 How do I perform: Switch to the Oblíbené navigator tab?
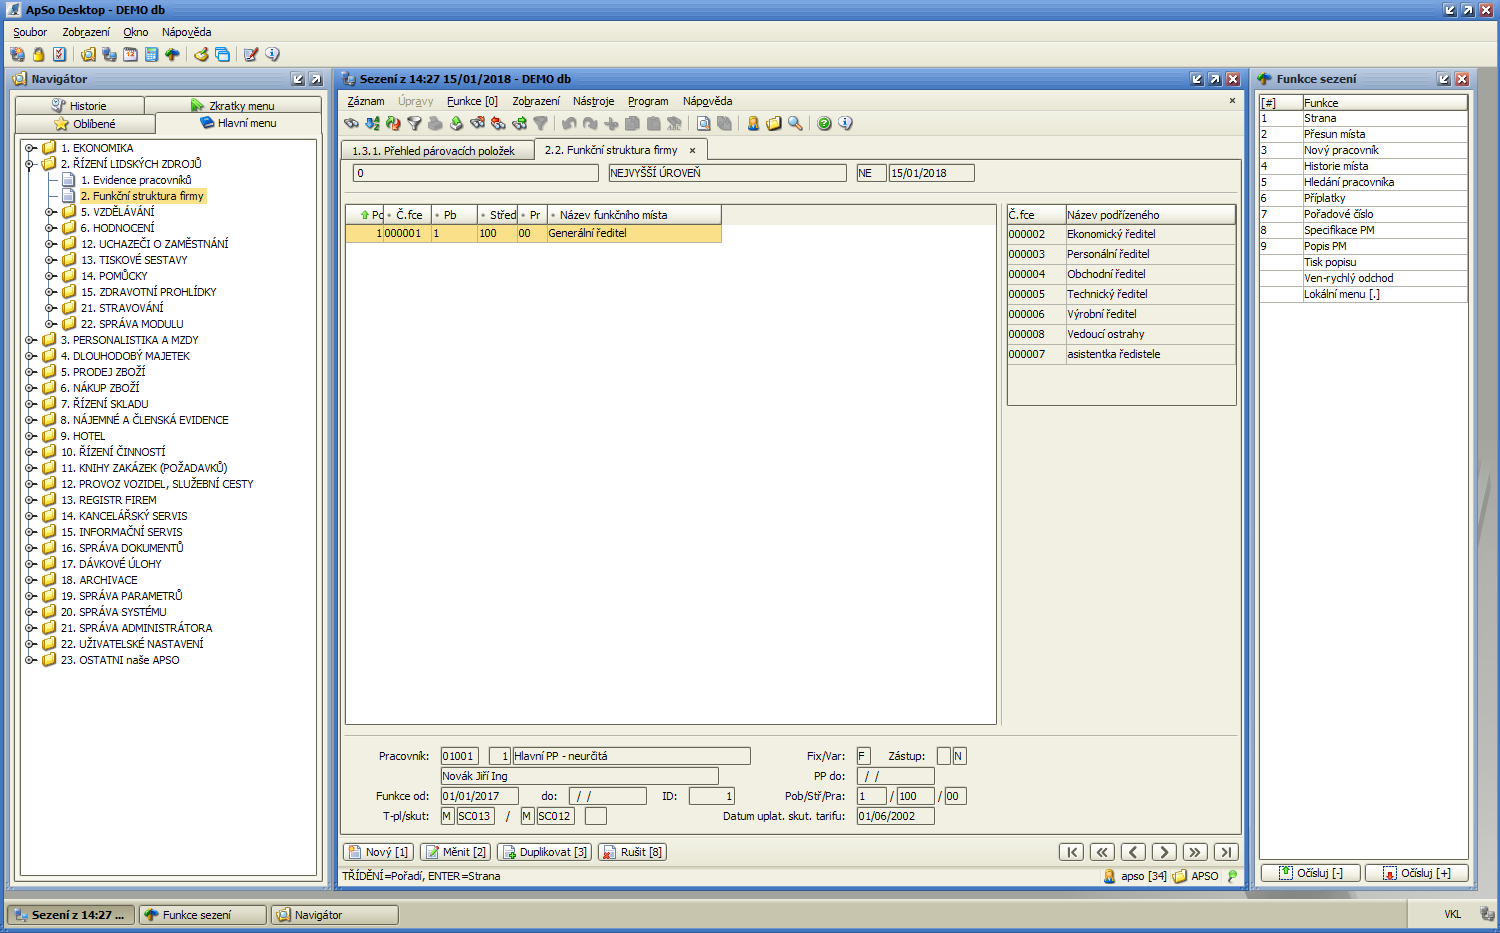click(x=85, y=124)
